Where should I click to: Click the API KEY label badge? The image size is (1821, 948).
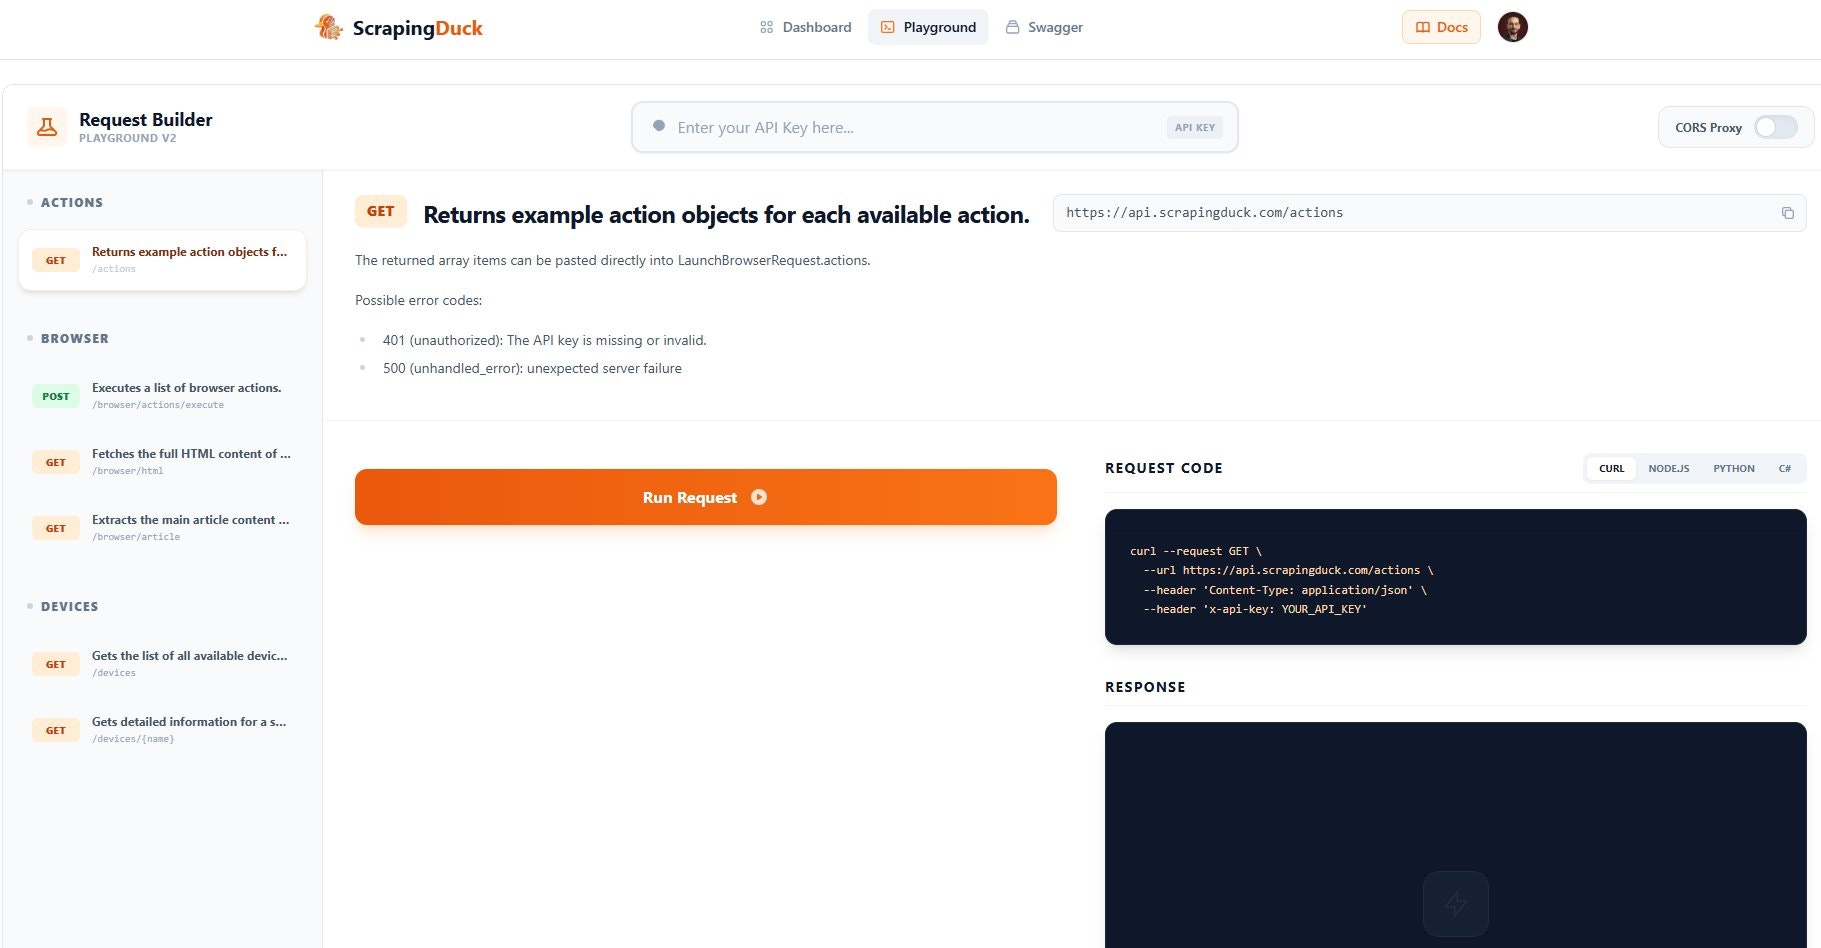coord(1194,127)
